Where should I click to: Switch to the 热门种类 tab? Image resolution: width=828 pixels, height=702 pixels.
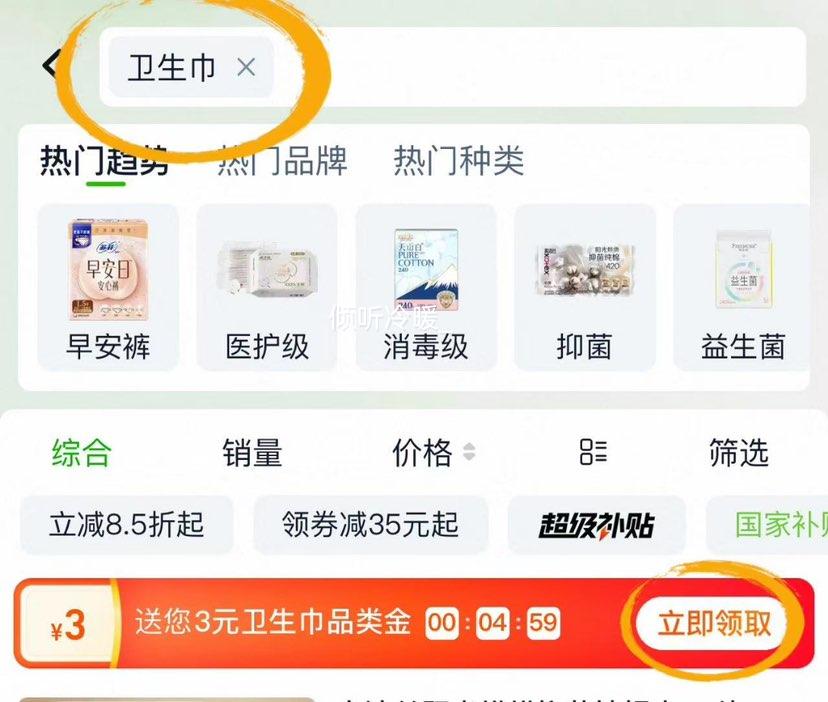pos(459,161)
